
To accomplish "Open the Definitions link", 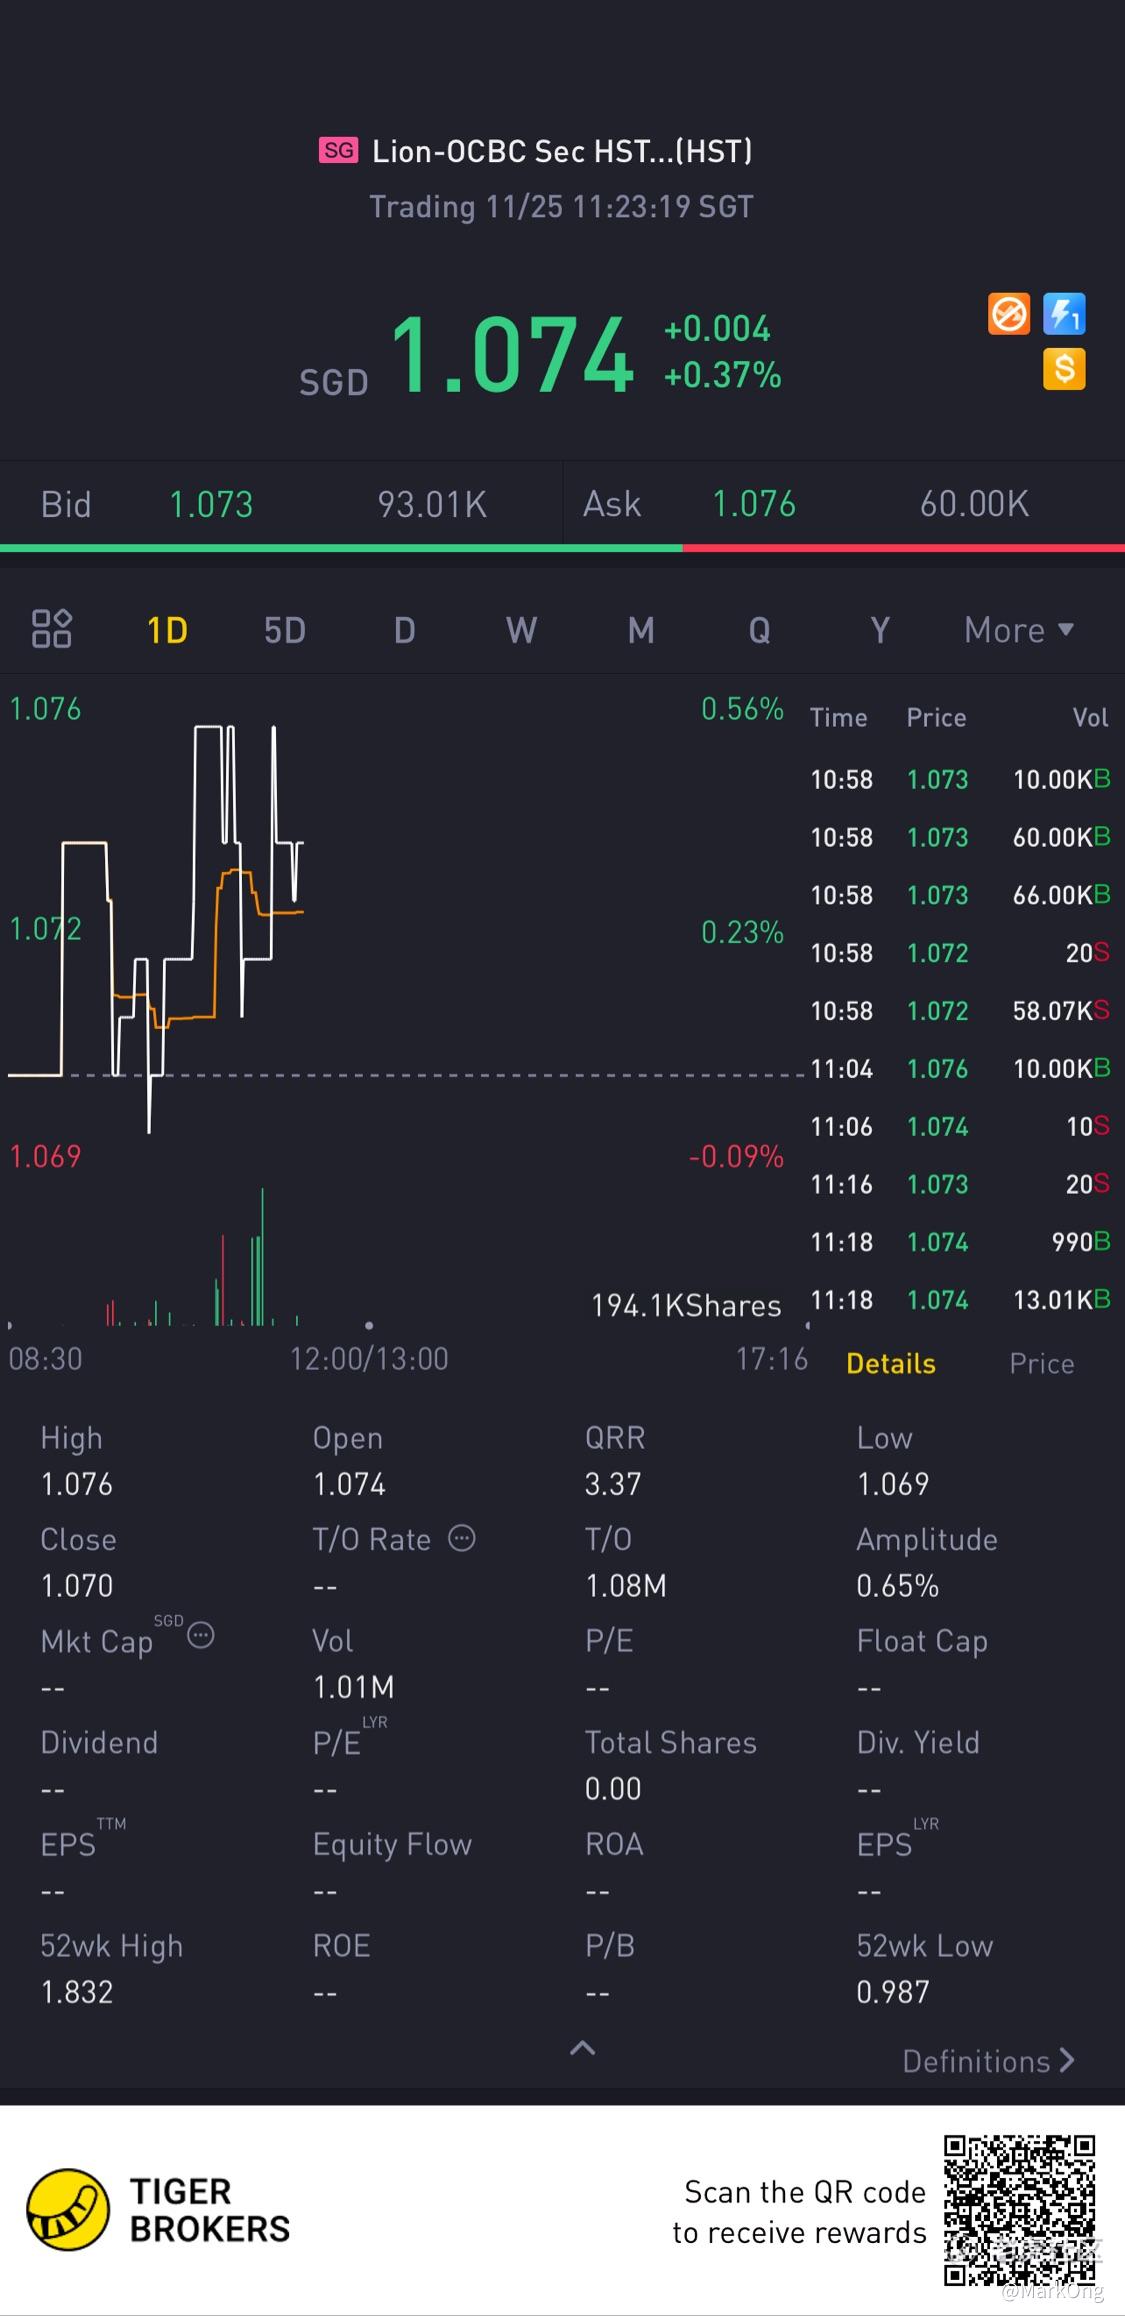I will coord(988,2061).
